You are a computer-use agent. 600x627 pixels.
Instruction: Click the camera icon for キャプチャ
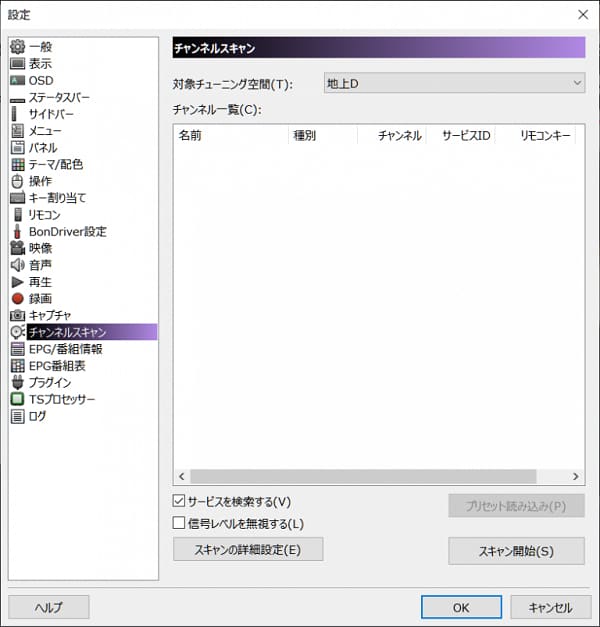(x=17, y=315)
